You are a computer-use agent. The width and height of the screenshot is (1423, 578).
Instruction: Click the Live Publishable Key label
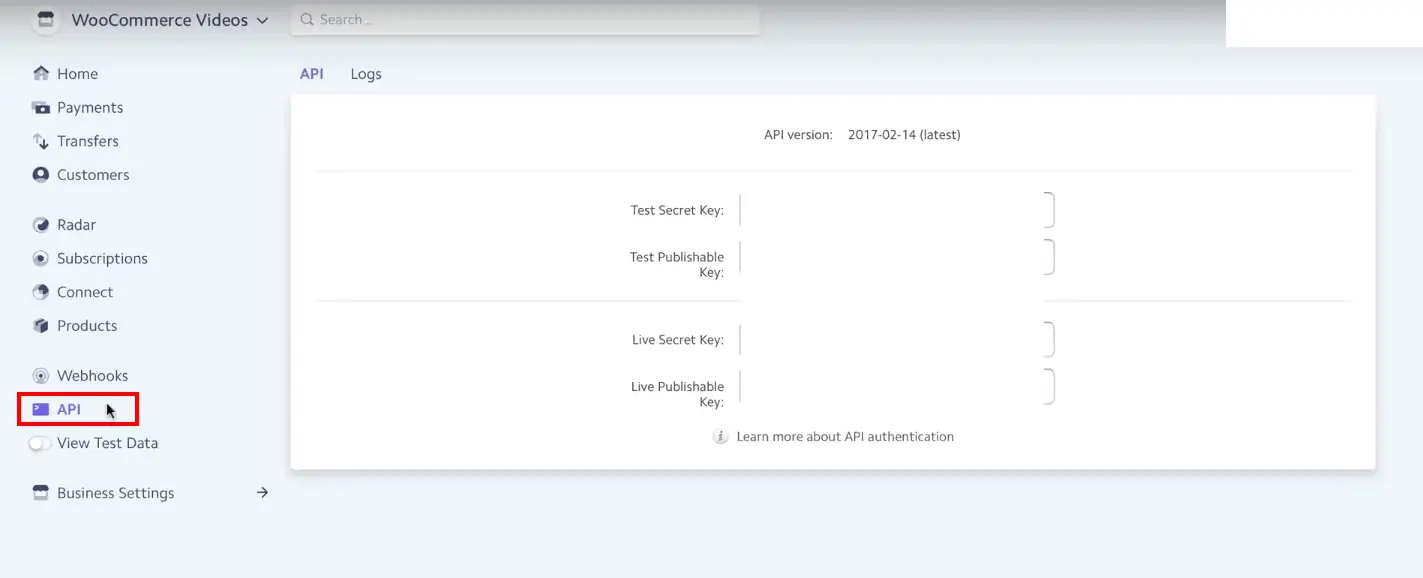click(x=678, y=394)
